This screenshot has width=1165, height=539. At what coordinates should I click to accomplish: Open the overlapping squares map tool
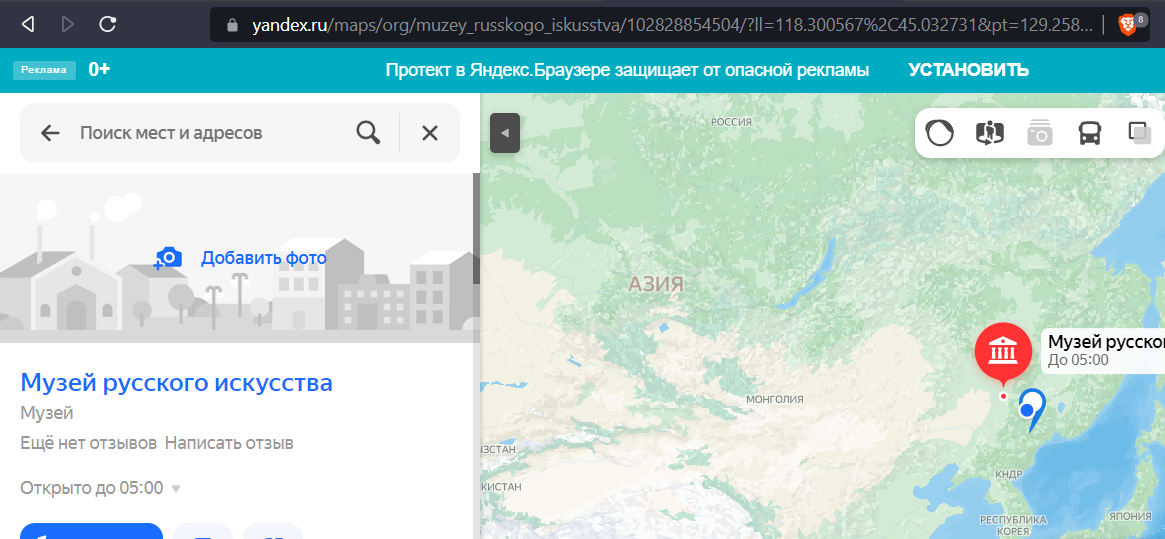(1139, 133)
